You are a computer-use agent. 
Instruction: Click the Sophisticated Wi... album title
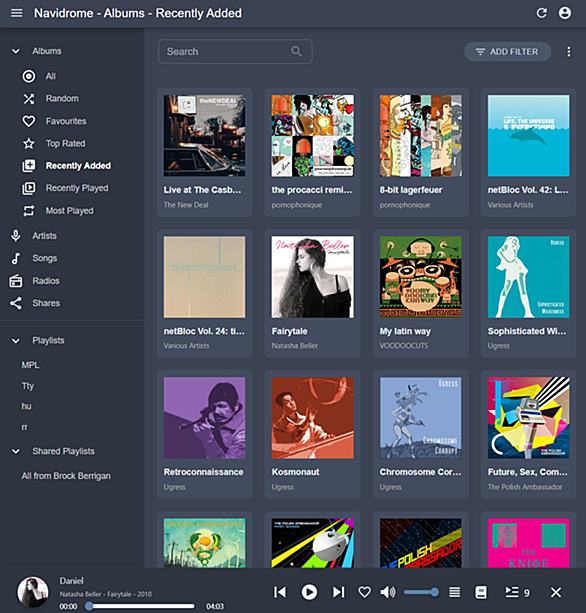(527, 331)
